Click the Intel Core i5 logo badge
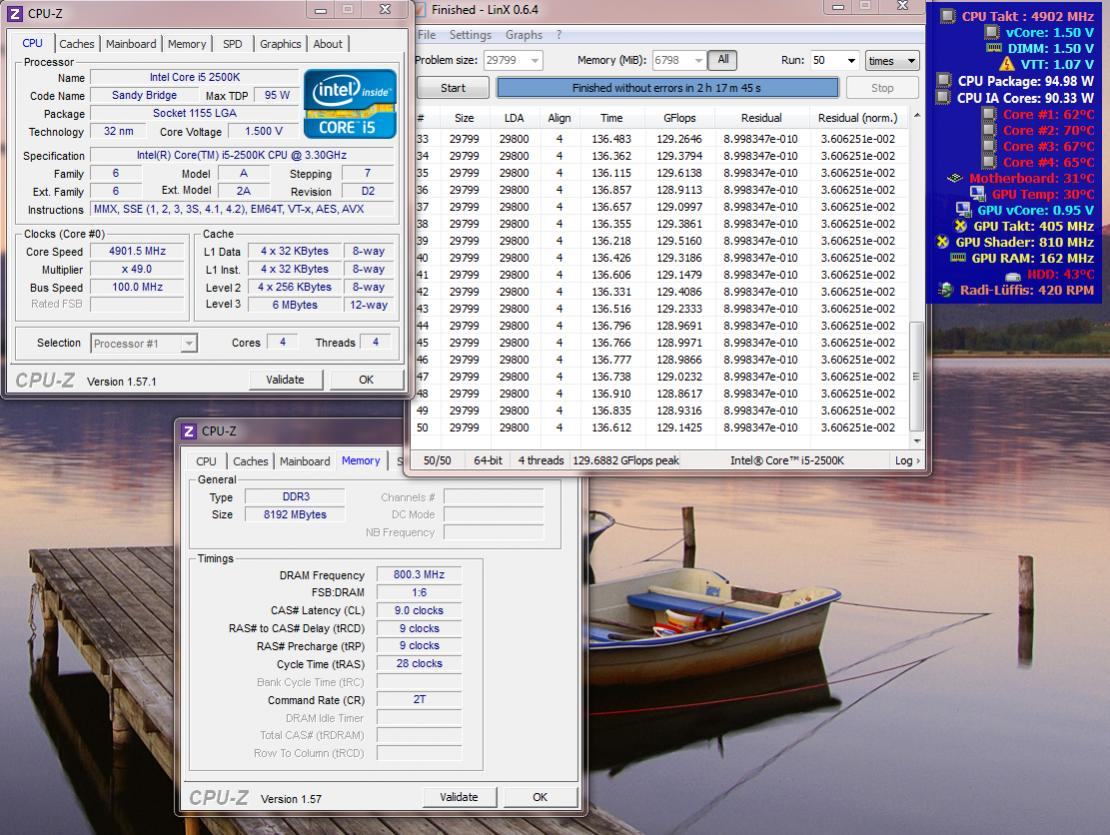 [x=350, y=103]
